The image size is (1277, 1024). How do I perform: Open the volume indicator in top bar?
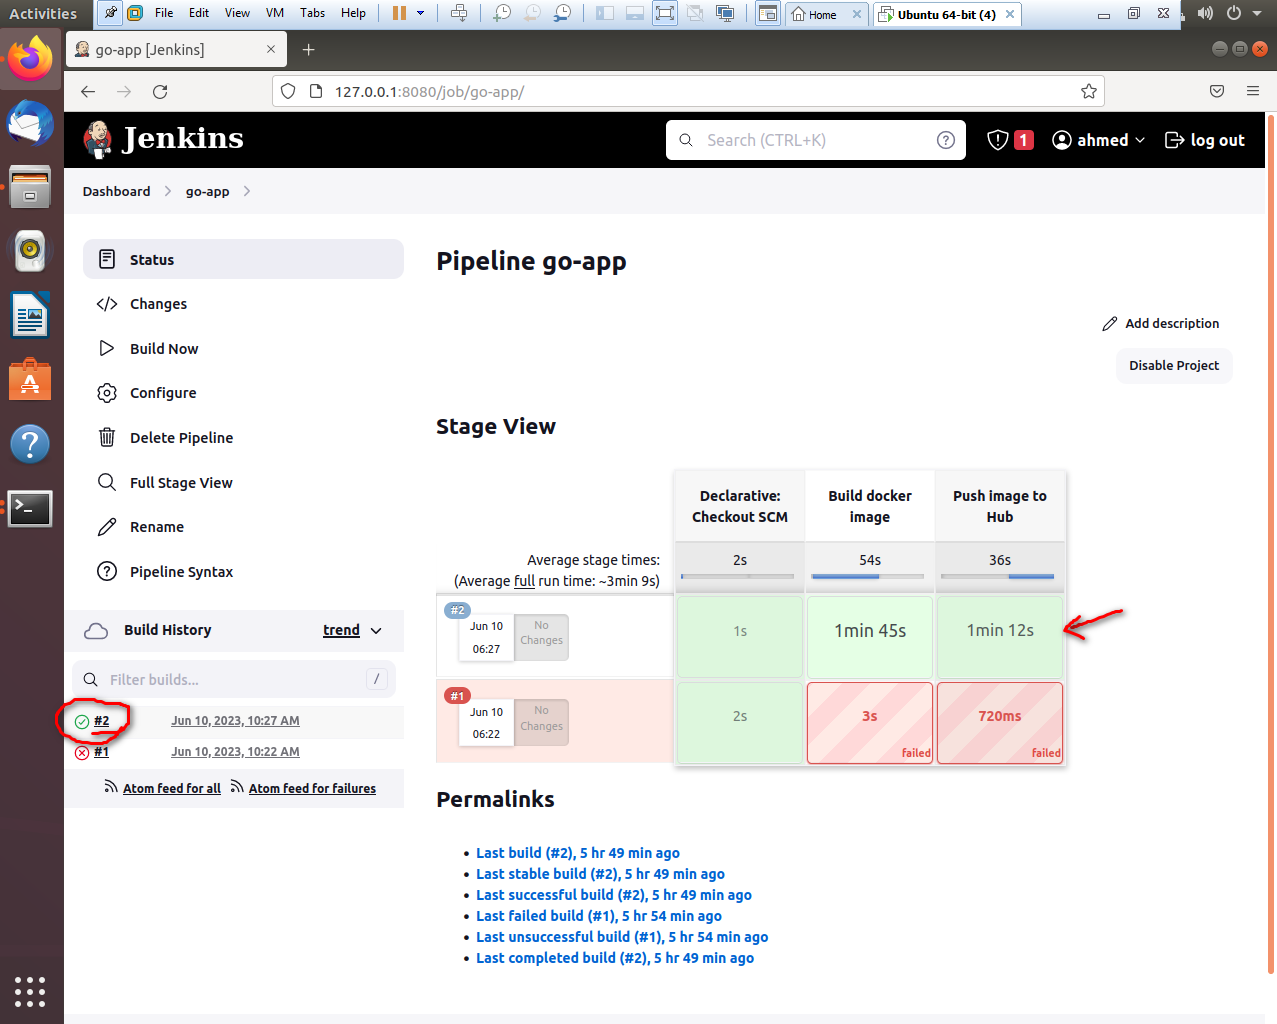tap(1205, 13)
